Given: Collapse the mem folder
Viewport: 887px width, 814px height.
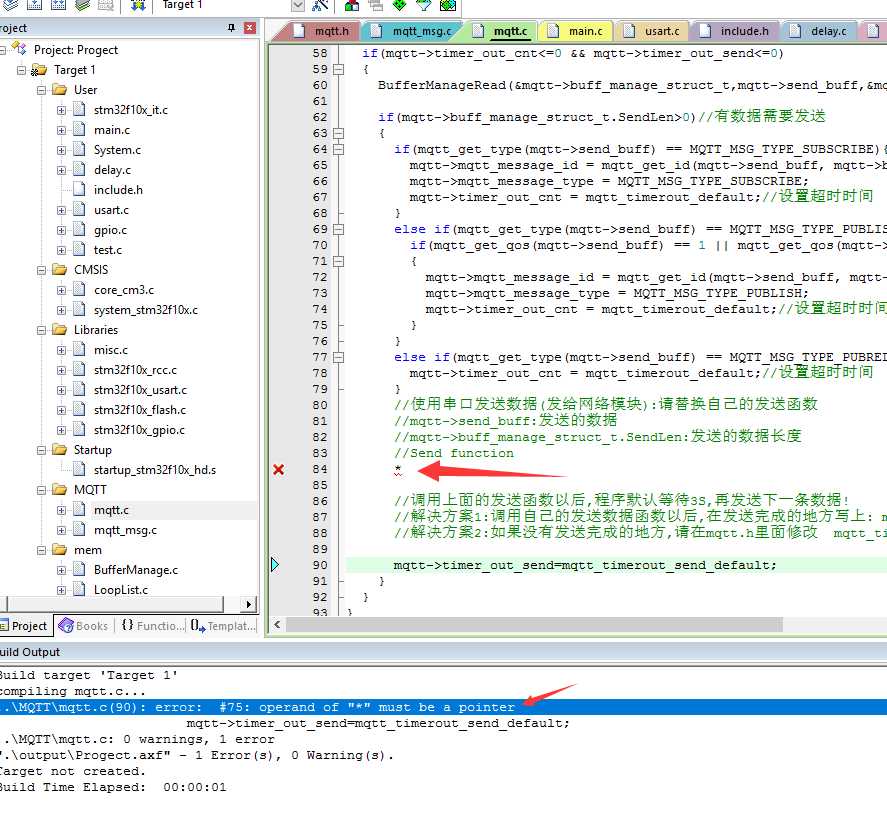Looking at the screenshot, I should (x=41, y=550).
